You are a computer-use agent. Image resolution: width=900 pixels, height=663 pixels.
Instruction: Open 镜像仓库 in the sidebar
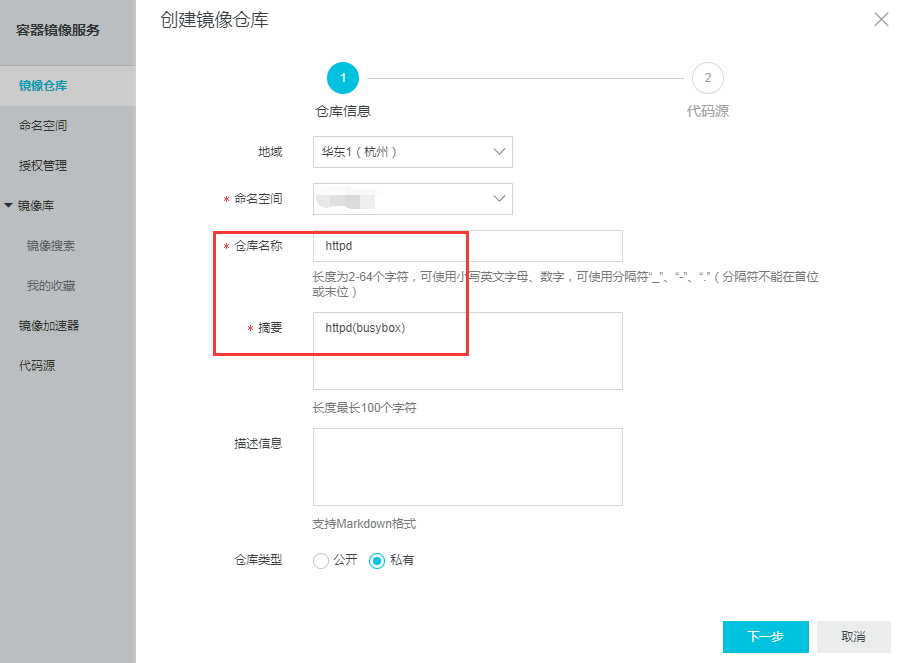(x=43, y=86)
